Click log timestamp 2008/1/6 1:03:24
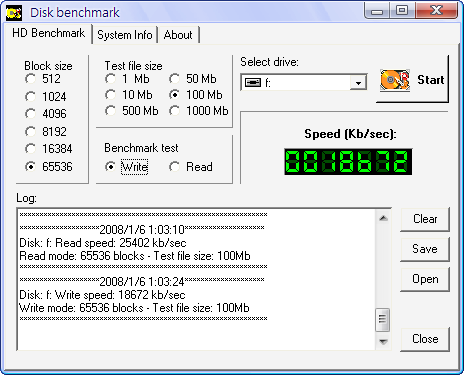The image size is (464, 375). (x=142, y=282)
